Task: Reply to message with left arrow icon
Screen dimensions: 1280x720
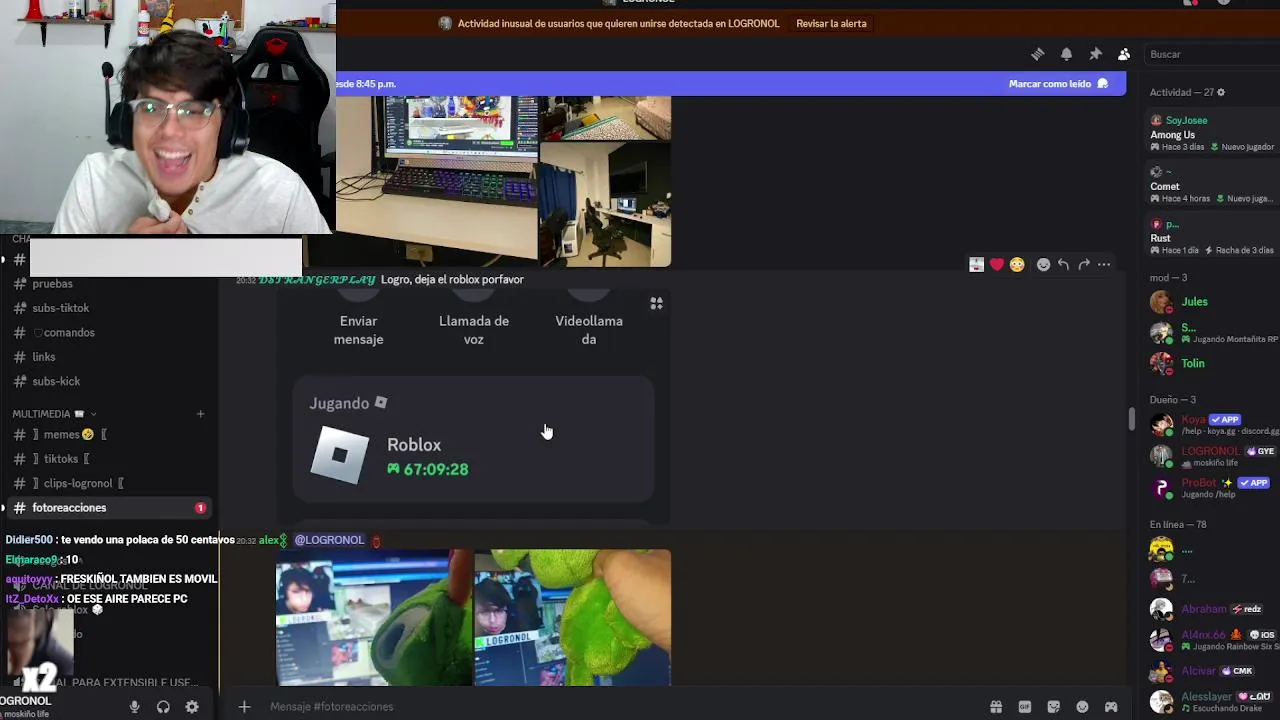Action: [1063, 265]
